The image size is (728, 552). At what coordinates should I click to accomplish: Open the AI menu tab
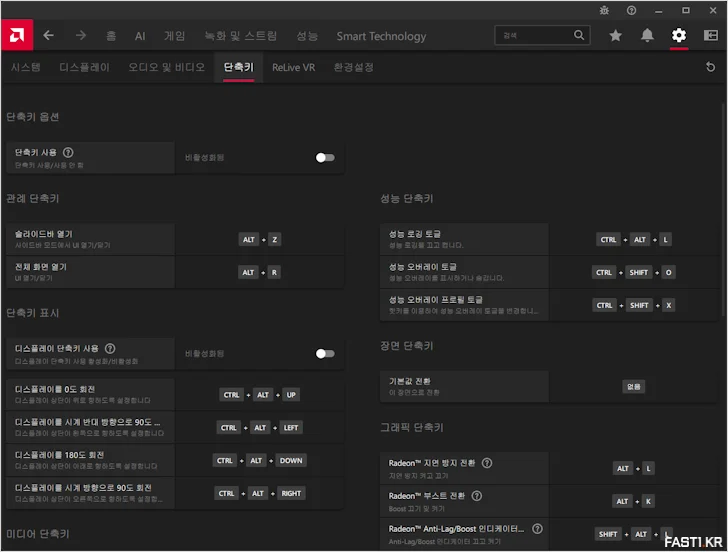(140, 36)
